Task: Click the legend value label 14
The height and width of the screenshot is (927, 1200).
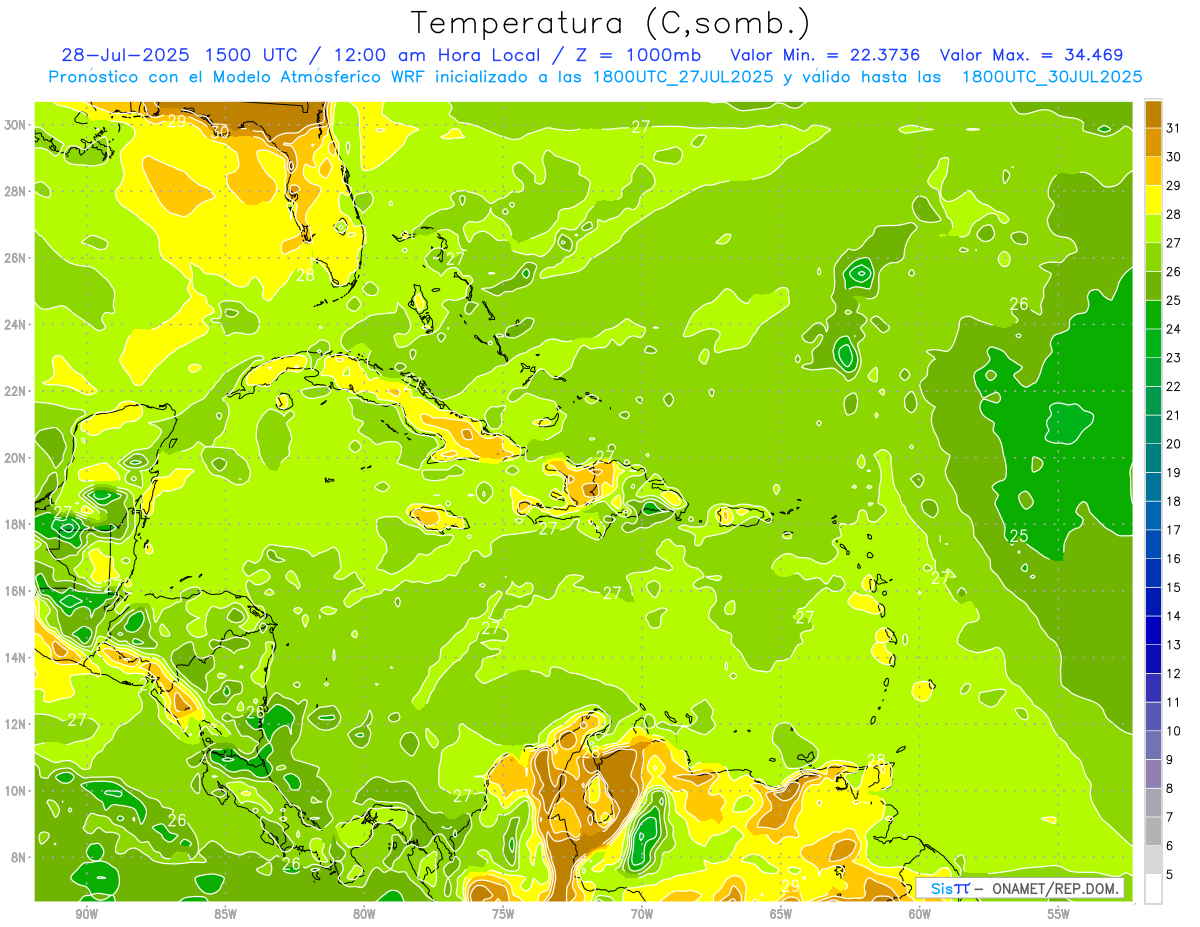Action: tap(1174, 616)
